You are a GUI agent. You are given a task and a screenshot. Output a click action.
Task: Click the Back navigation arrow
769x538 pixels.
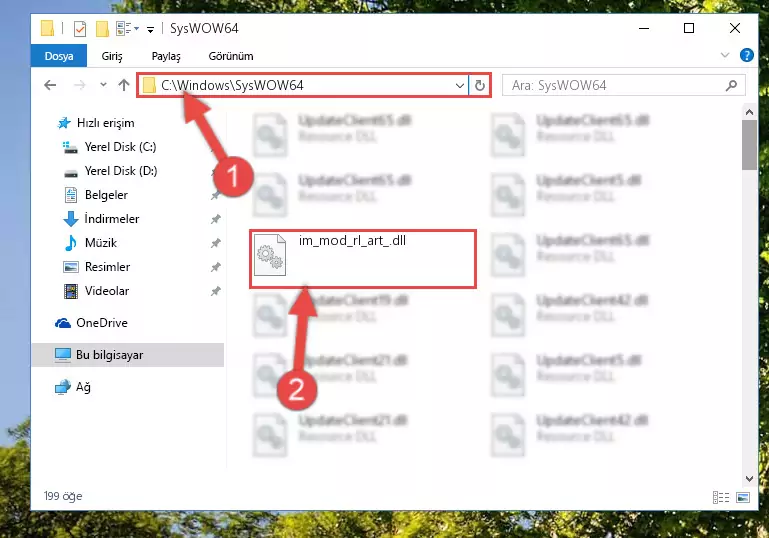(x=50, y=85)
